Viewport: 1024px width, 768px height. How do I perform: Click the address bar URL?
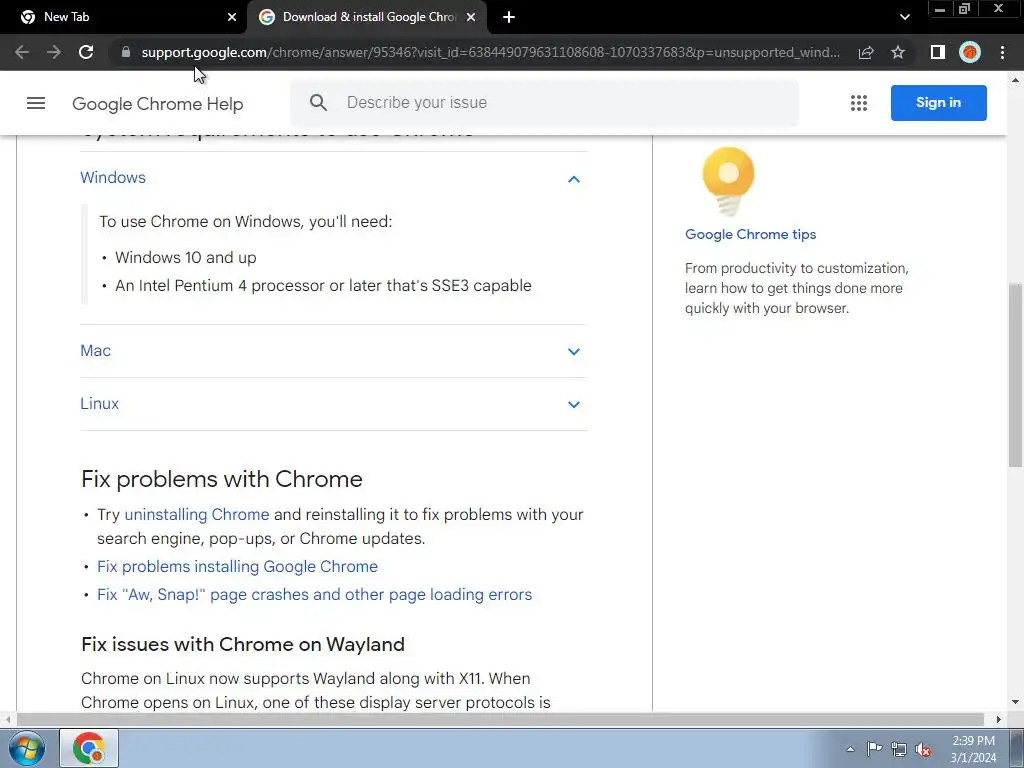tap(490, 52)
